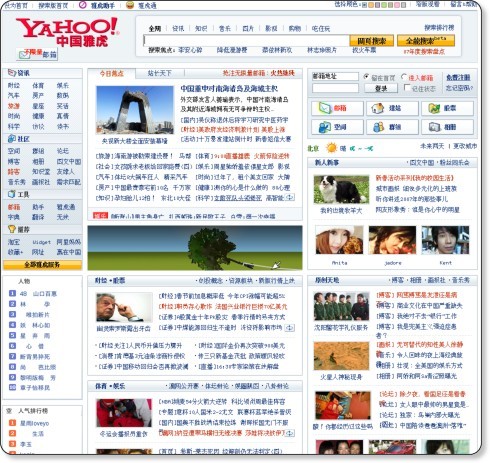Viewport: 490px width, 463px height.
Task: Open the CCTV building news photo
Action: point(135,110)
